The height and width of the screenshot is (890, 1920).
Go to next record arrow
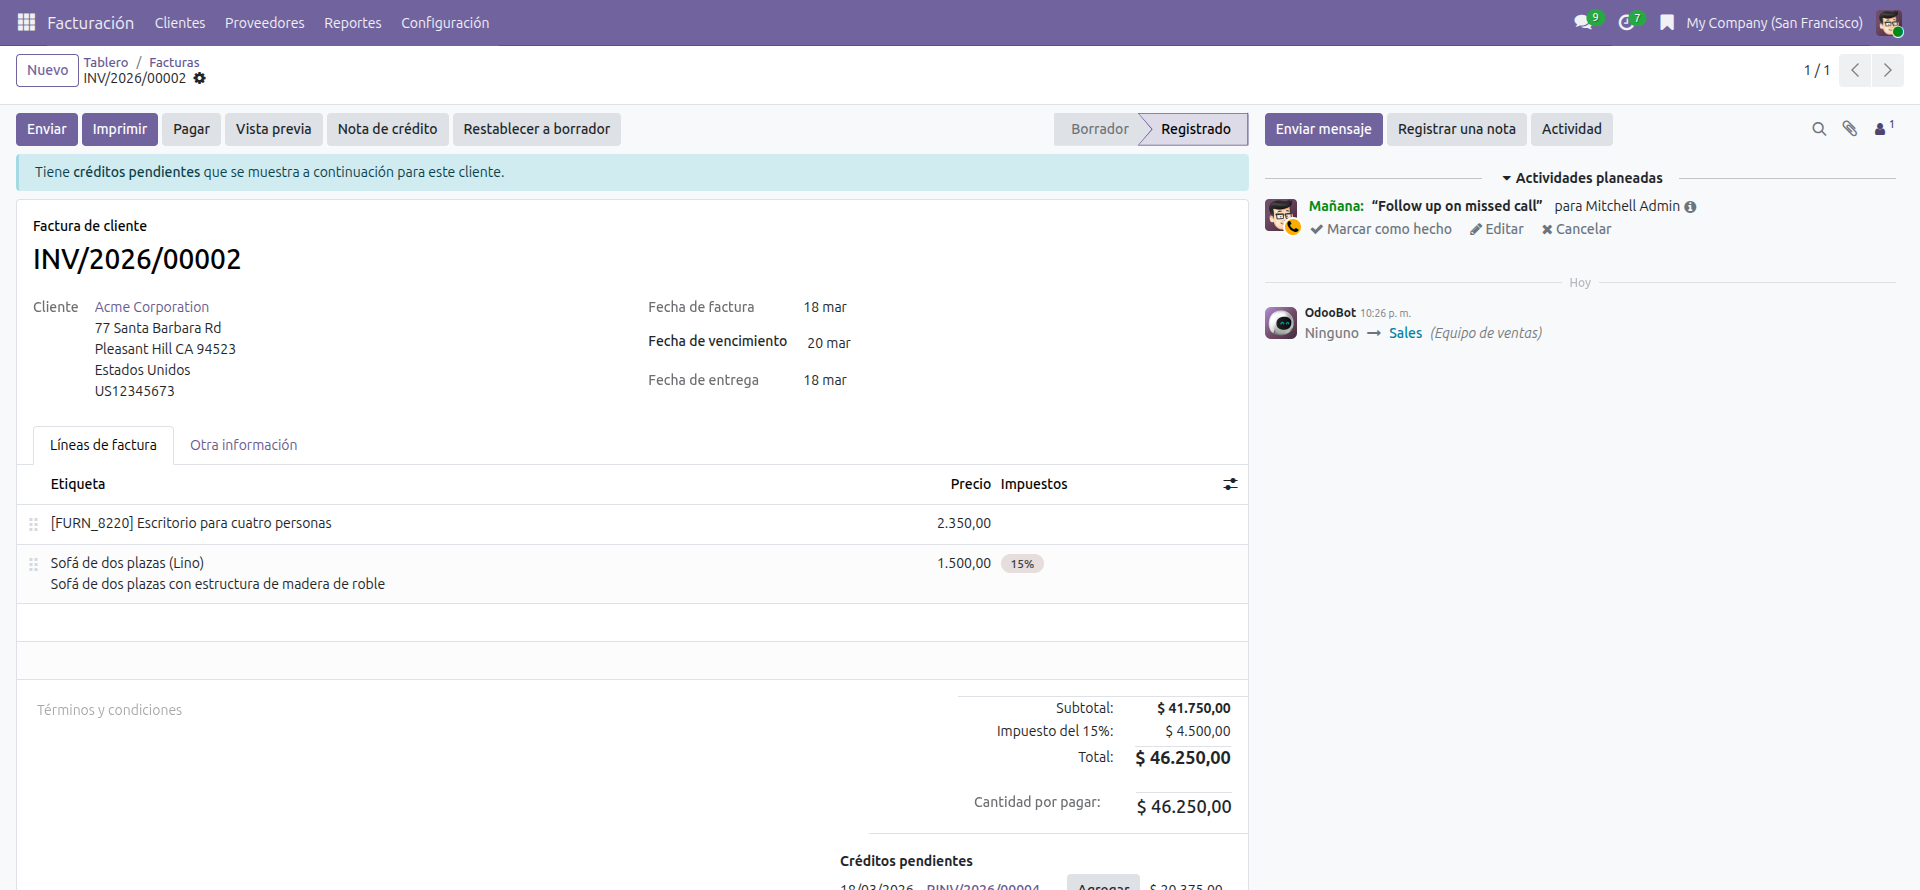[x=1887, y=70]
